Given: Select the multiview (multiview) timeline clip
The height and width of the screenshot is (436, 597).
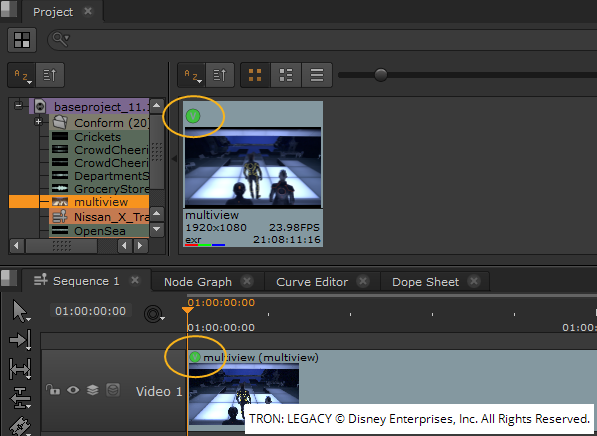Looking at the screenshot, I should point(393,391).
